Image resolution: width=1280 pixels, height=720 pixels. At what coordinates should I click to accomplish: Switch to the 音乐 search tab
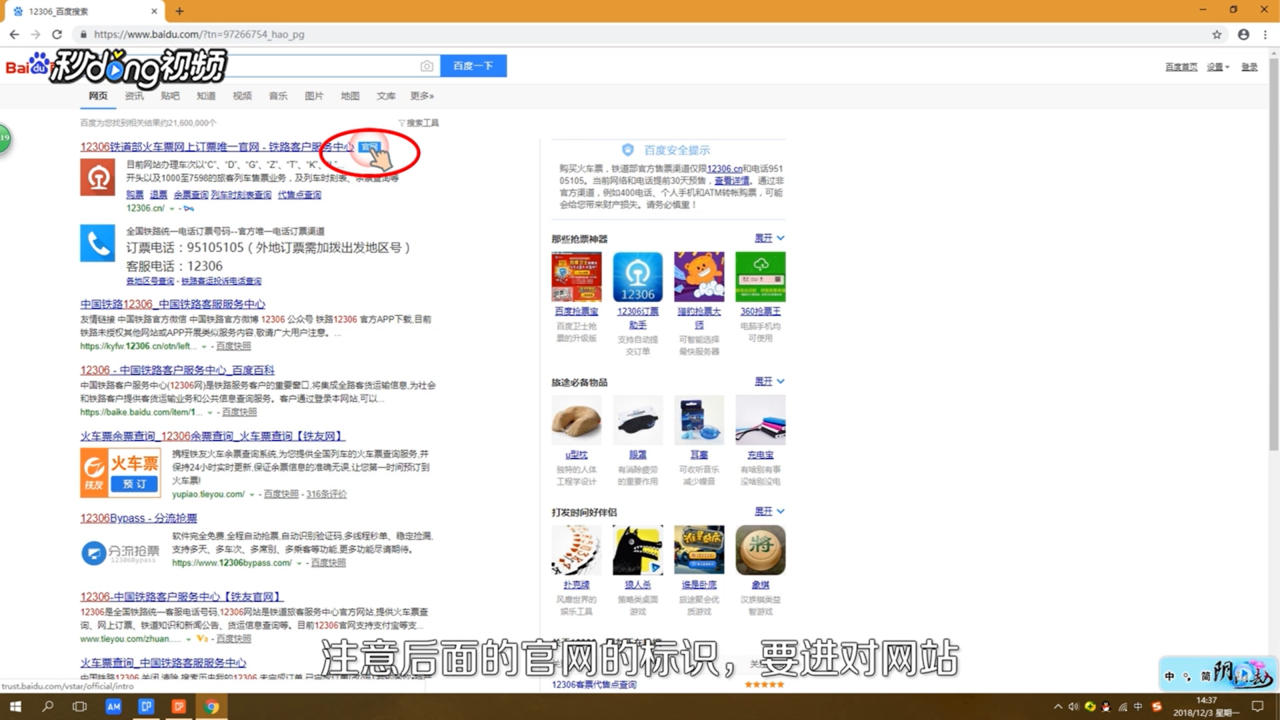[x=278, y=96]
